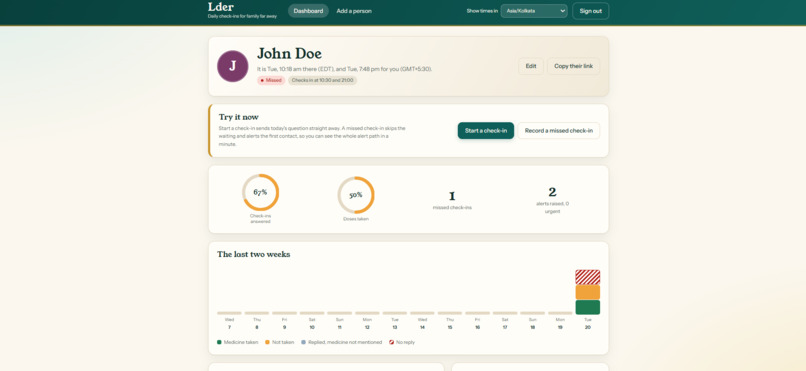The width and height of the screenshot is (806, 371).
Task: Click the Try it now heading
Action: click(x=239, y=117)
